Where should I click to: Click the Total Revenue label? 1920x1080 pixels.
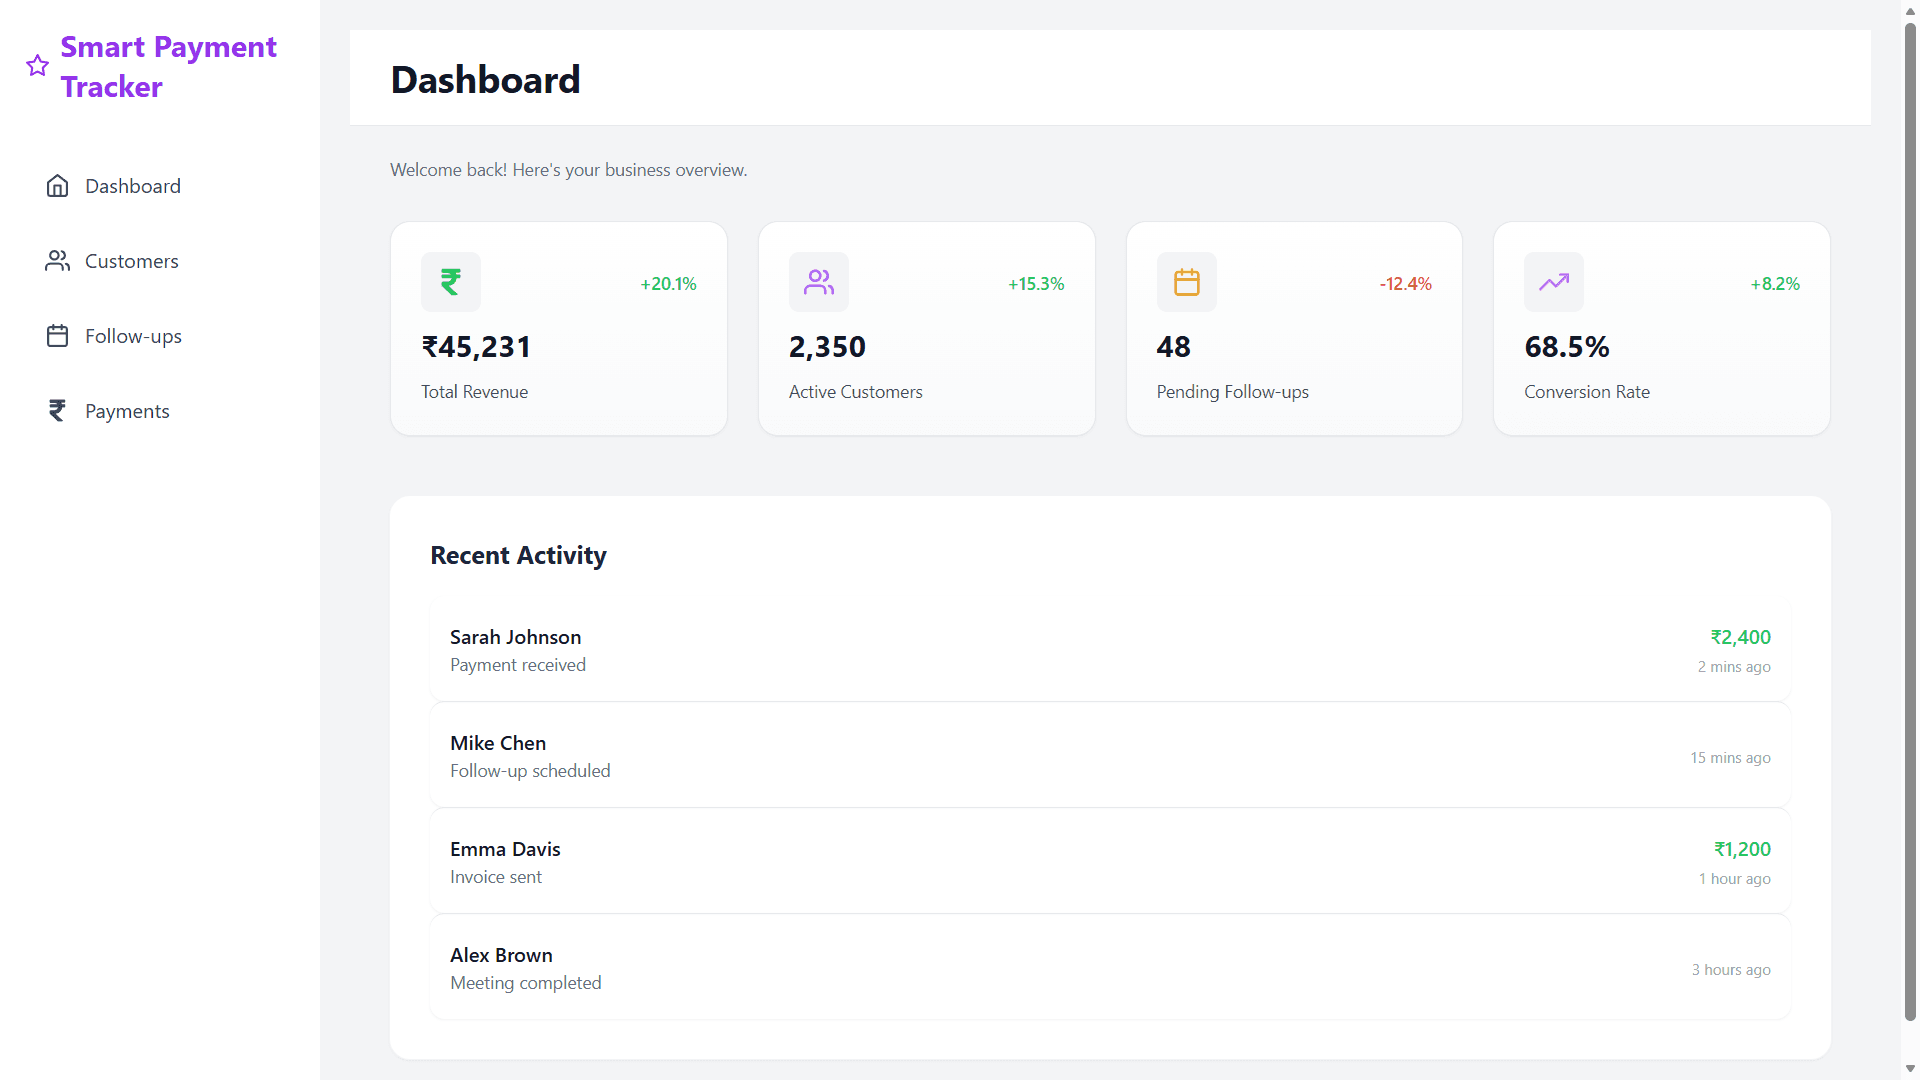click(x=474, y=392)
